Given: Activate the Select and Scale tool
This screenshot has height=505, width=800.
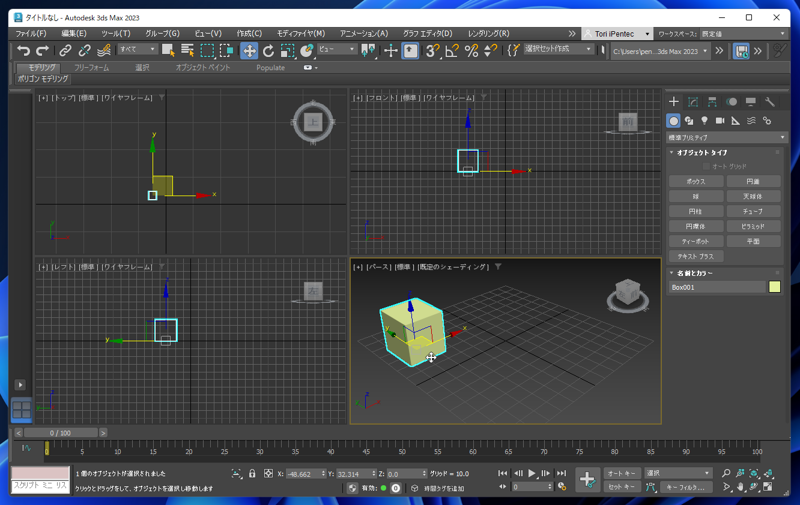Looking at the screenshot, I should pyautogui.click(x=288, y=50).
